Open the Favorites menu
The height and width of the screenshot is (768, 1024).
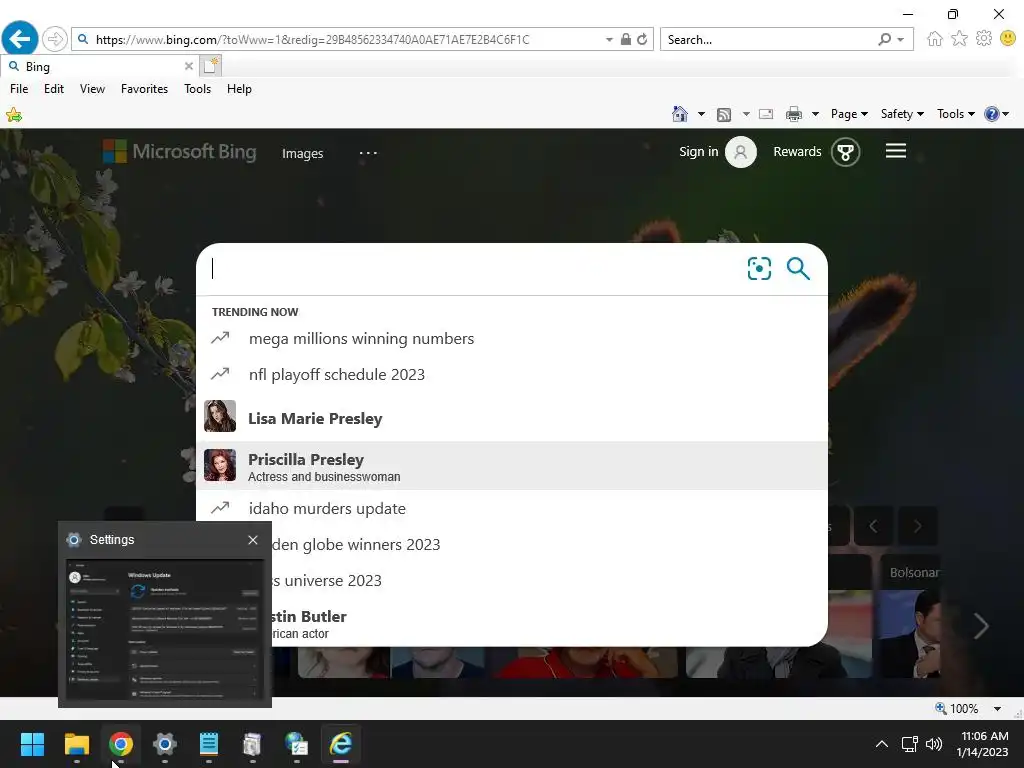144,89
